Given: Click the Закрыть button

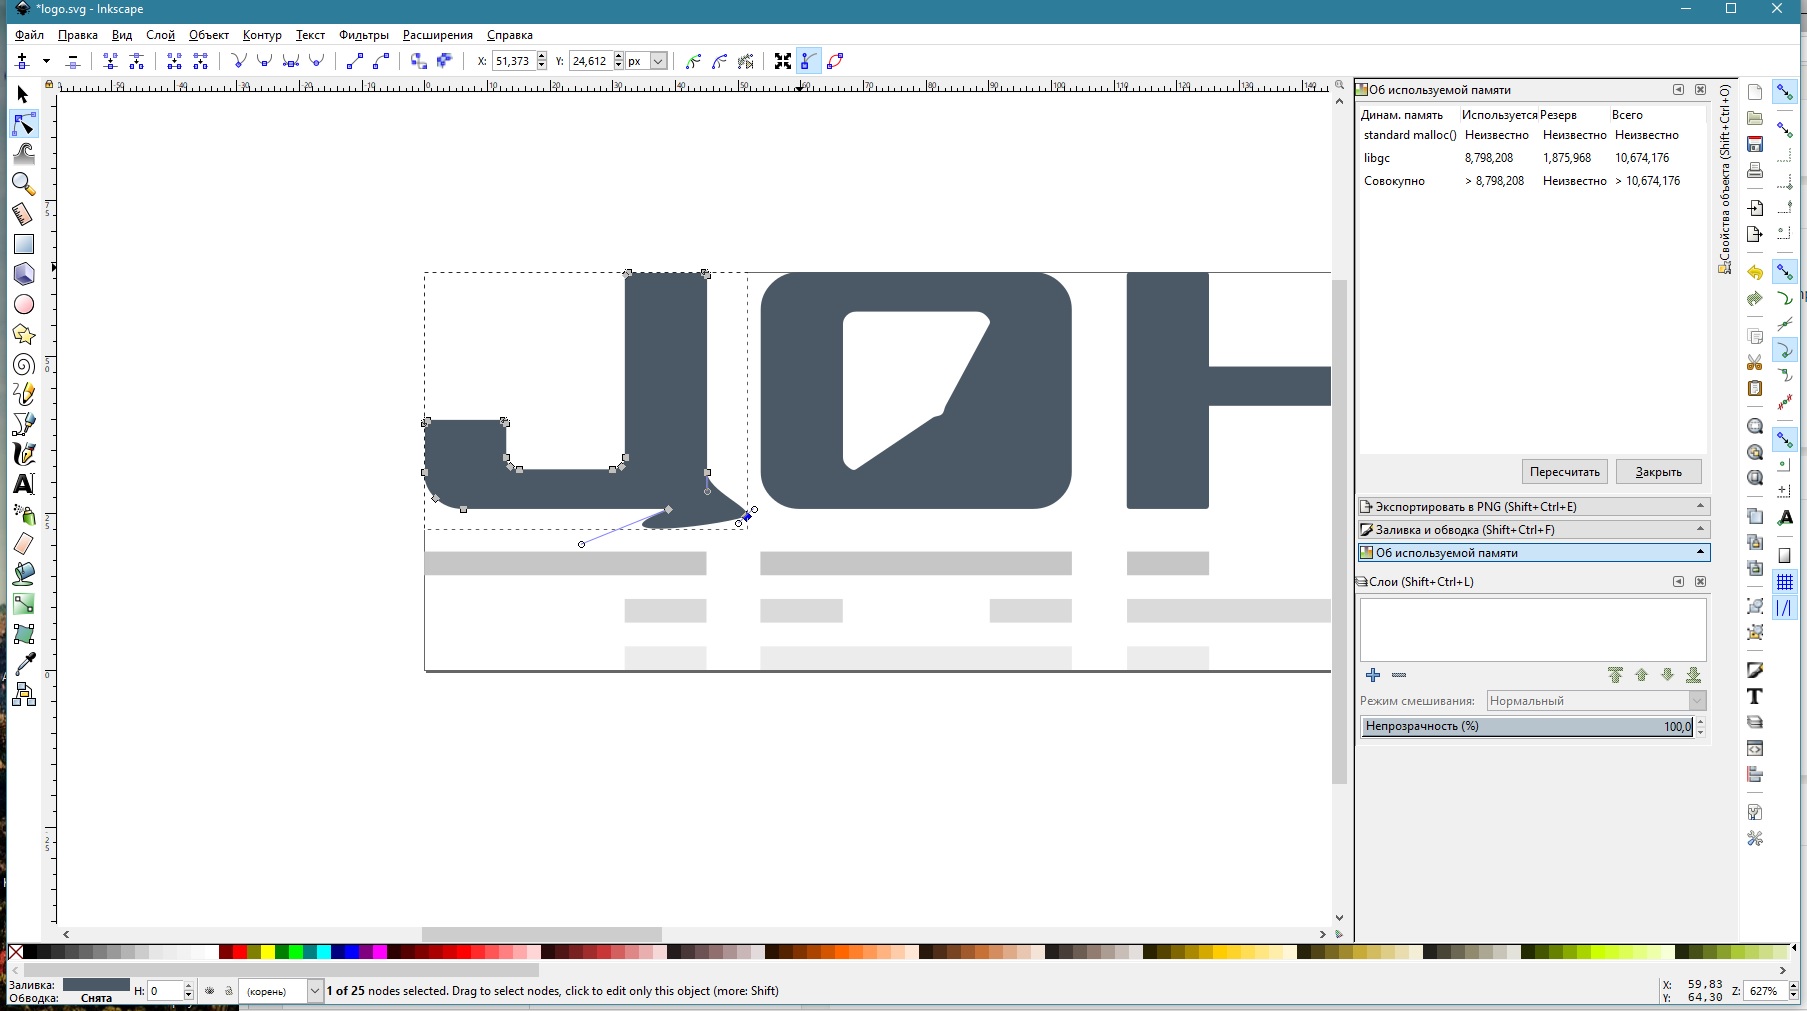Looking at the screenshot, I should (x=1658, y=472).
